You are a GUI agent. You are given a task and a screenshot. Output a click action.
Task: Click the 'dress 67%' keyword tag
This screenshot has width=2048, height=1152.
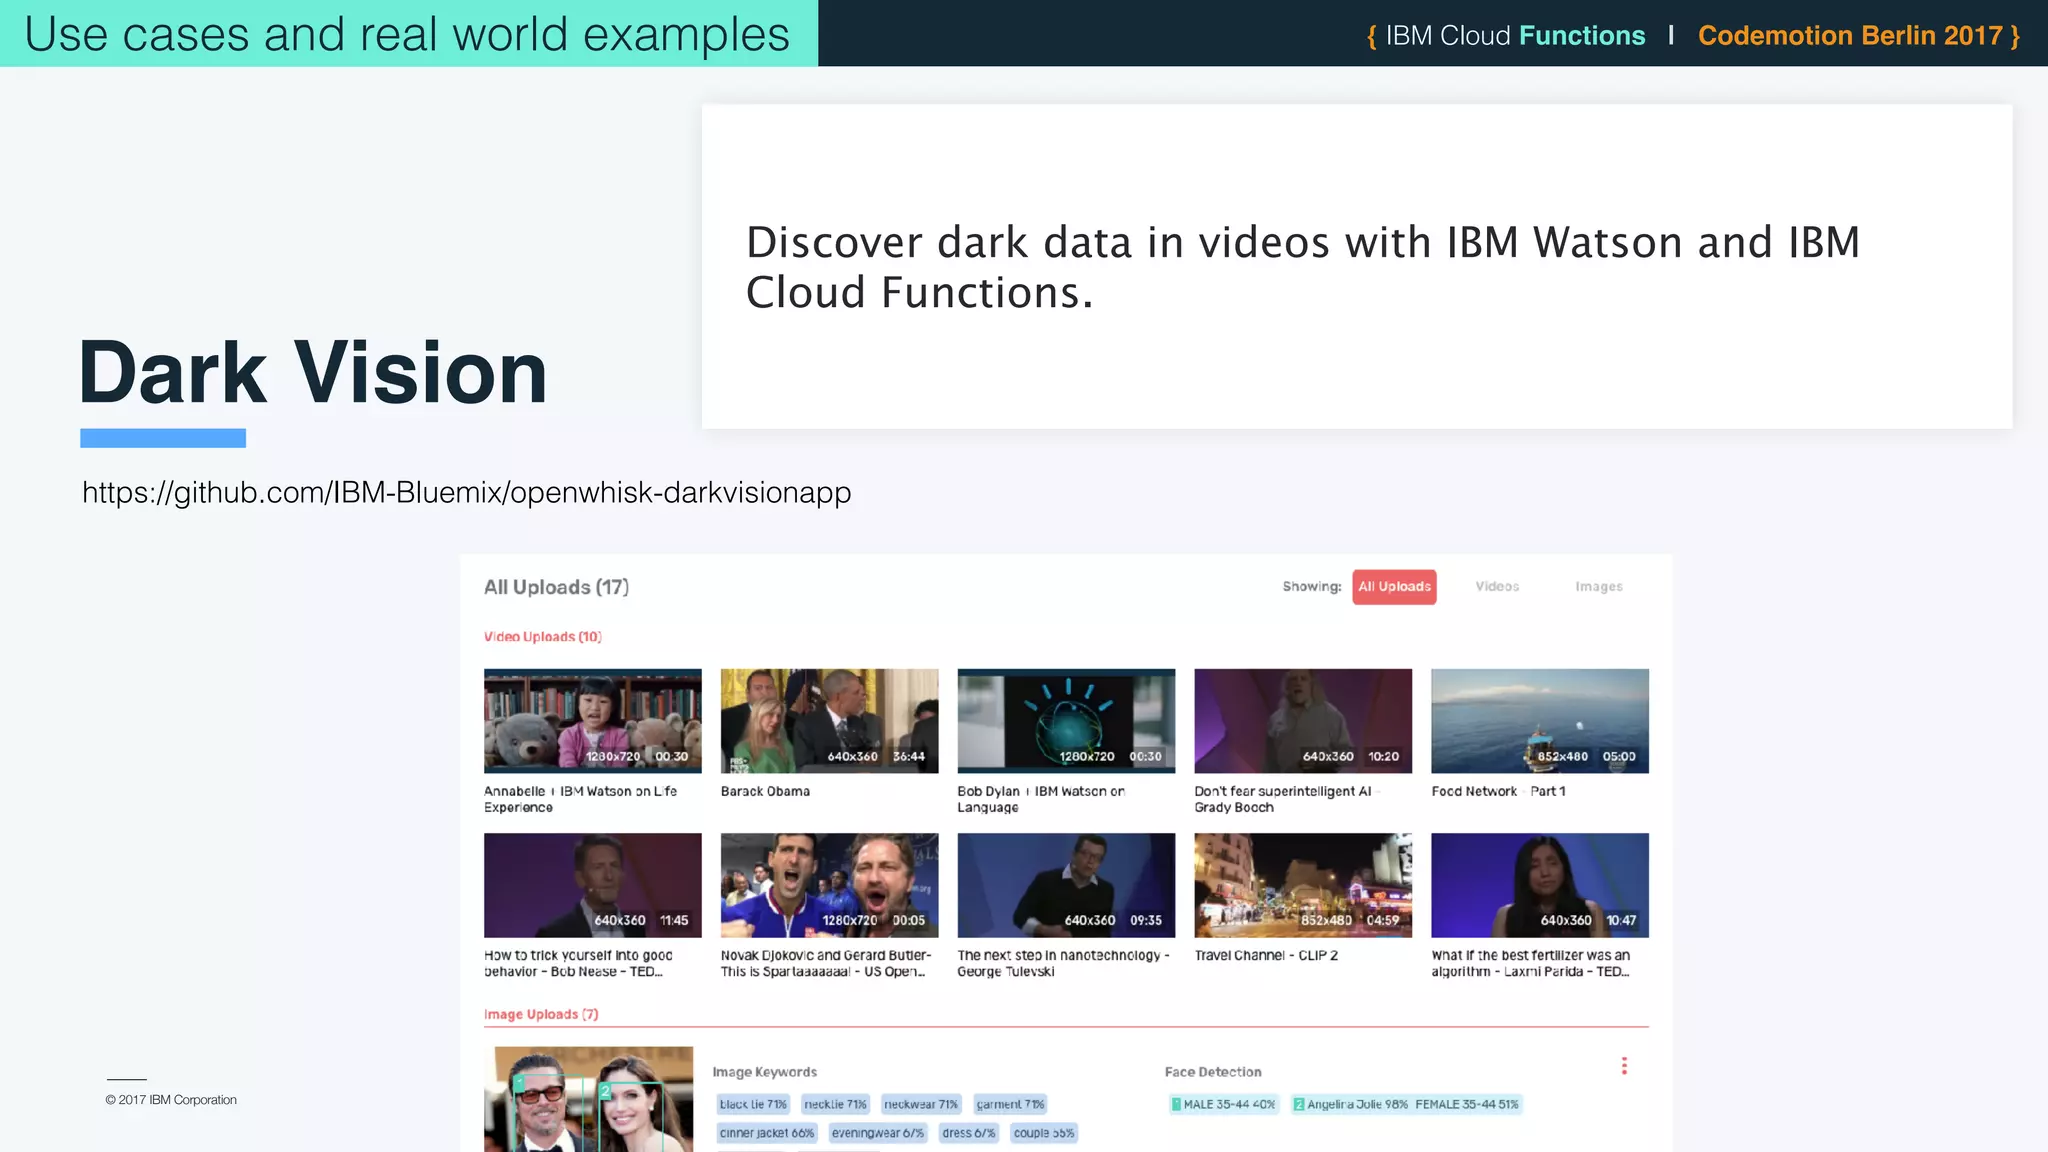(969, 1133)
